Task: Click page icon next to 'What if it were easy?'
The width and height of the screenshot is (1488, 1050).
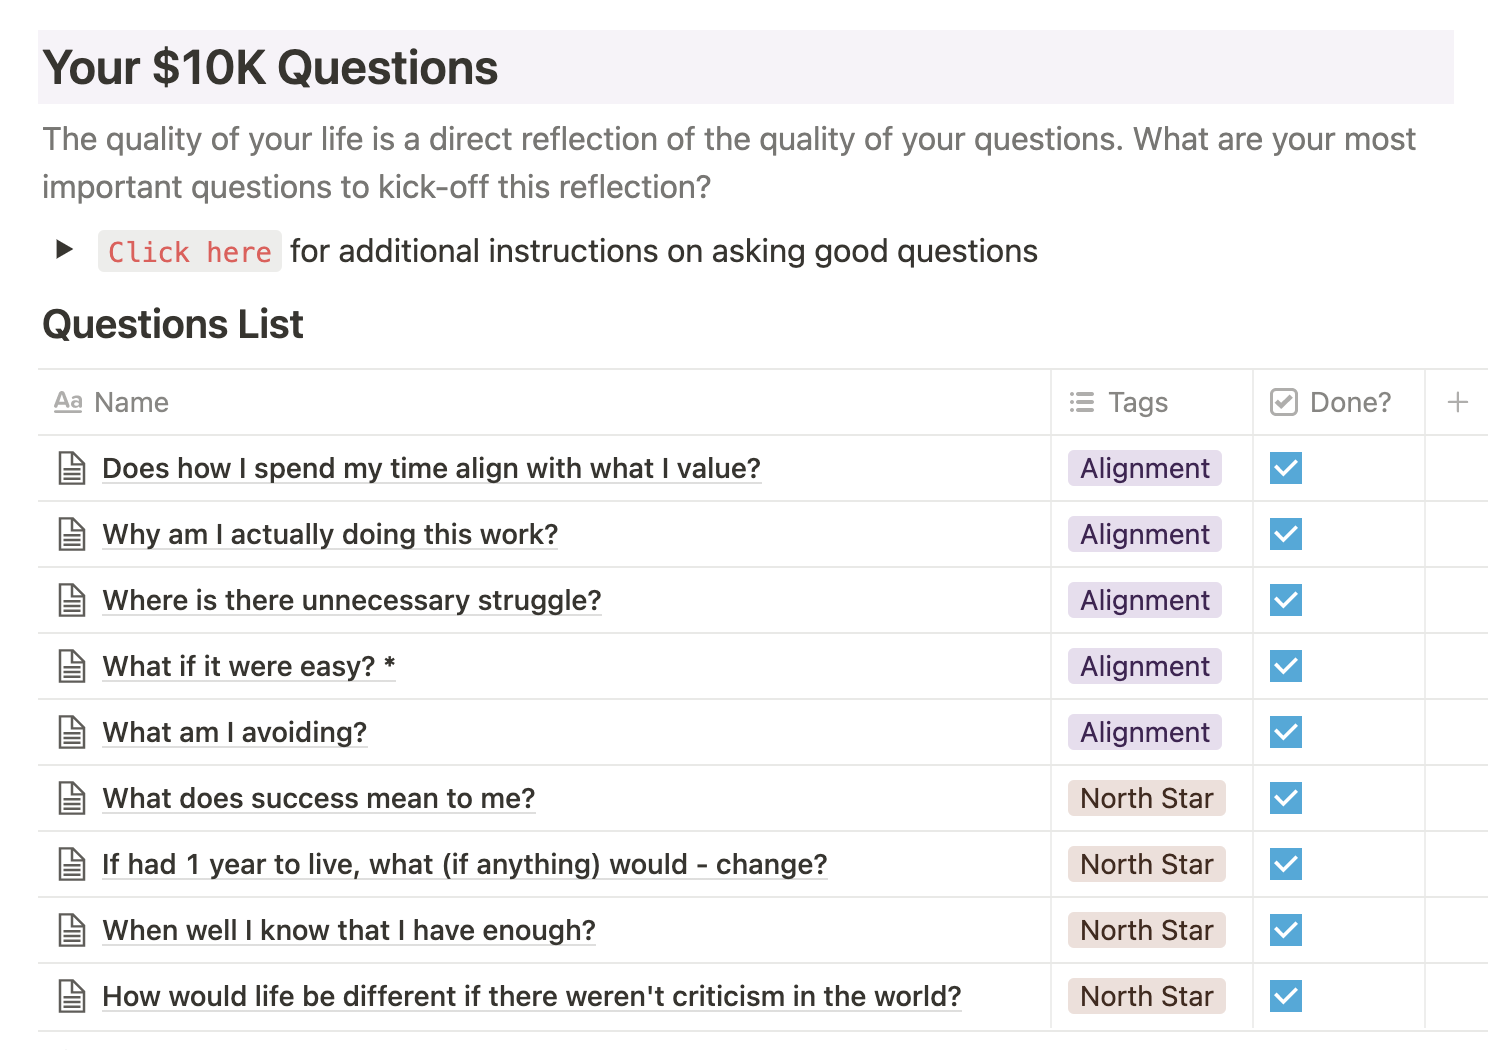Action: pyautogui.click(x=72, y=666)
